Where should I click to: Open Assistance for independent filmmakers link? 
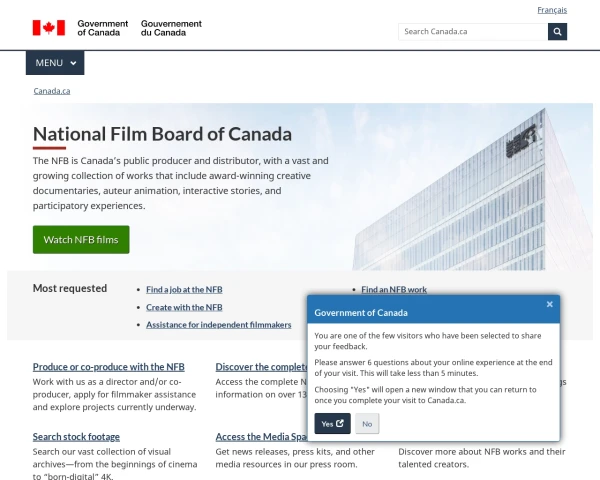218,325
